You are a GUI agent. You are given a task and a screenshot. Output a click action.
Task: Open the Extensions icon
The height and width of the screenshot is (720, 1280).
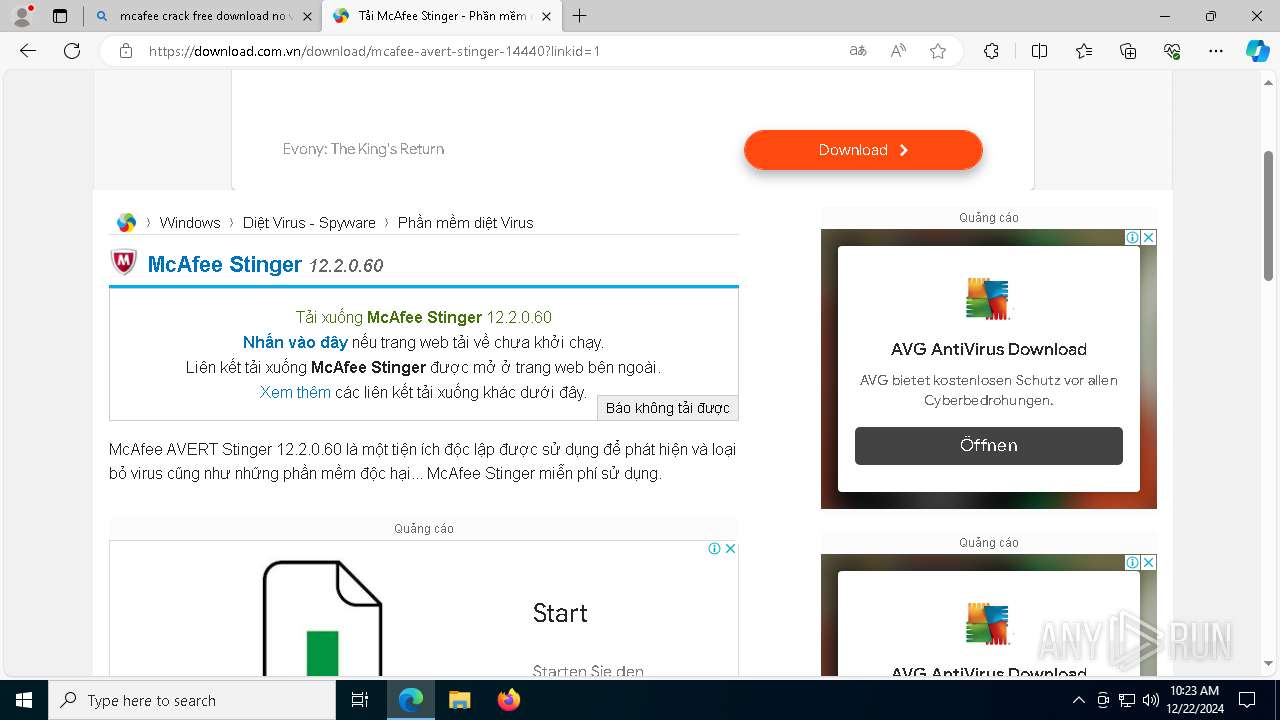[991, 51]
